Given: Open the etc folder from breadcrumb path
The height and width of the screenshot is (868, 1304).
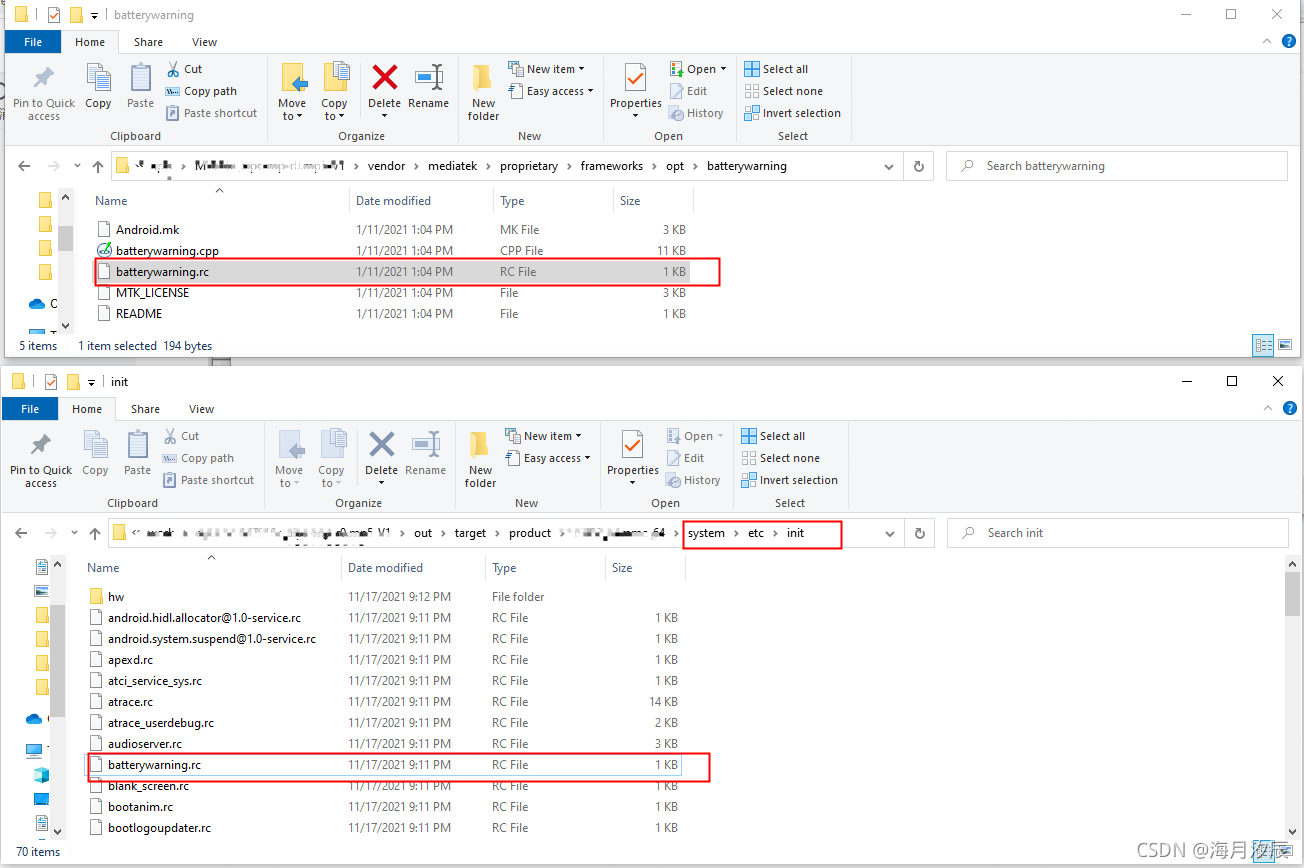Looking at the screenshot, I should pyautogui.click(x=755, y=533).
